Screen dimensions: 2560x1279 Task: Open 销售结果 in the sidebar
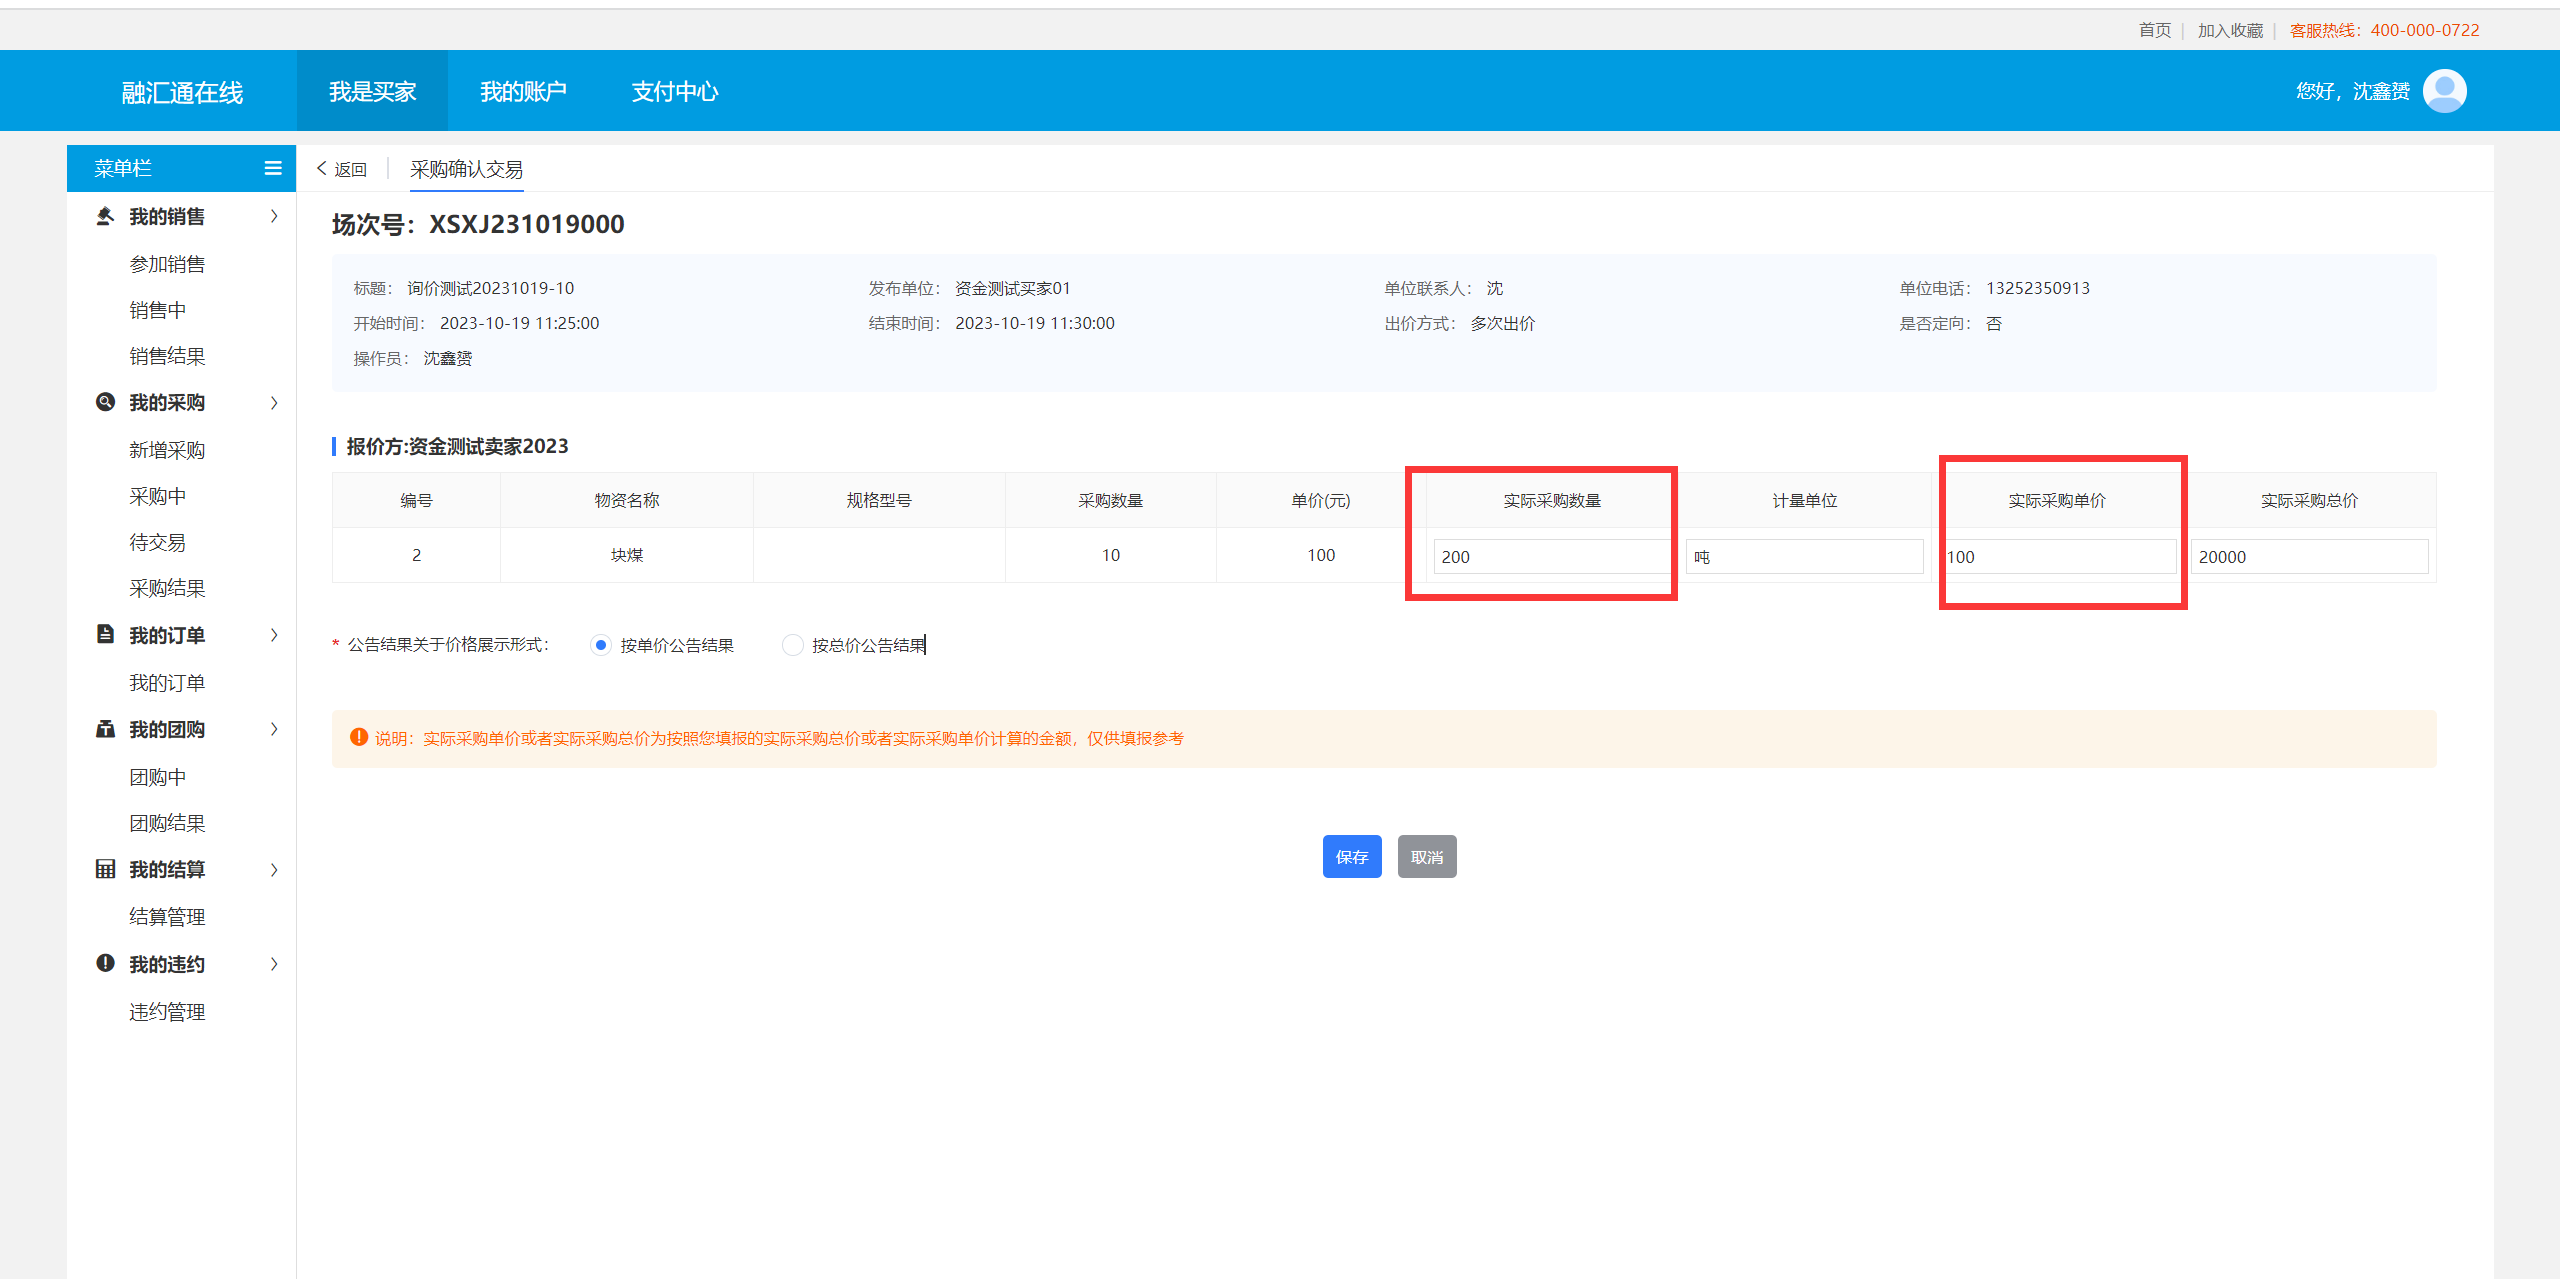(167, 356)
